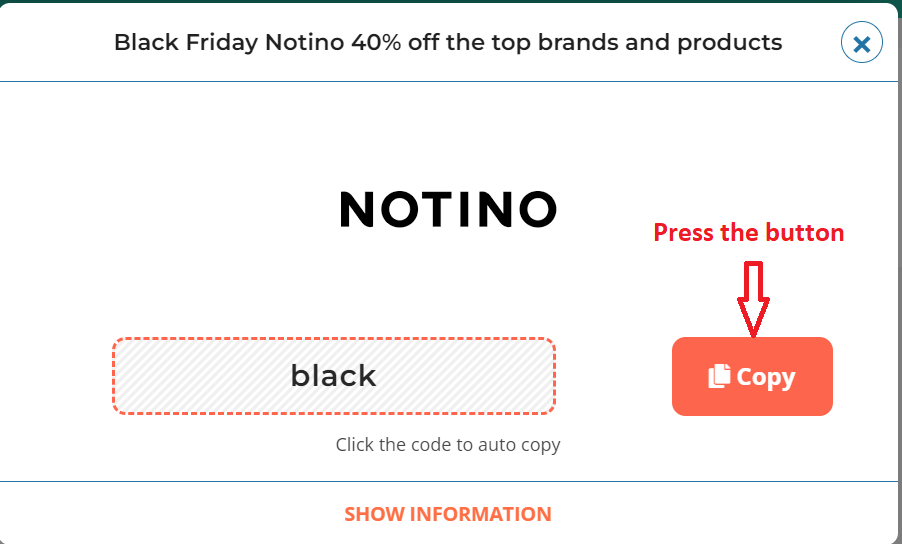Click the "Click the code to auto copy" hint
Screen dimensions: 902x544
448,445
